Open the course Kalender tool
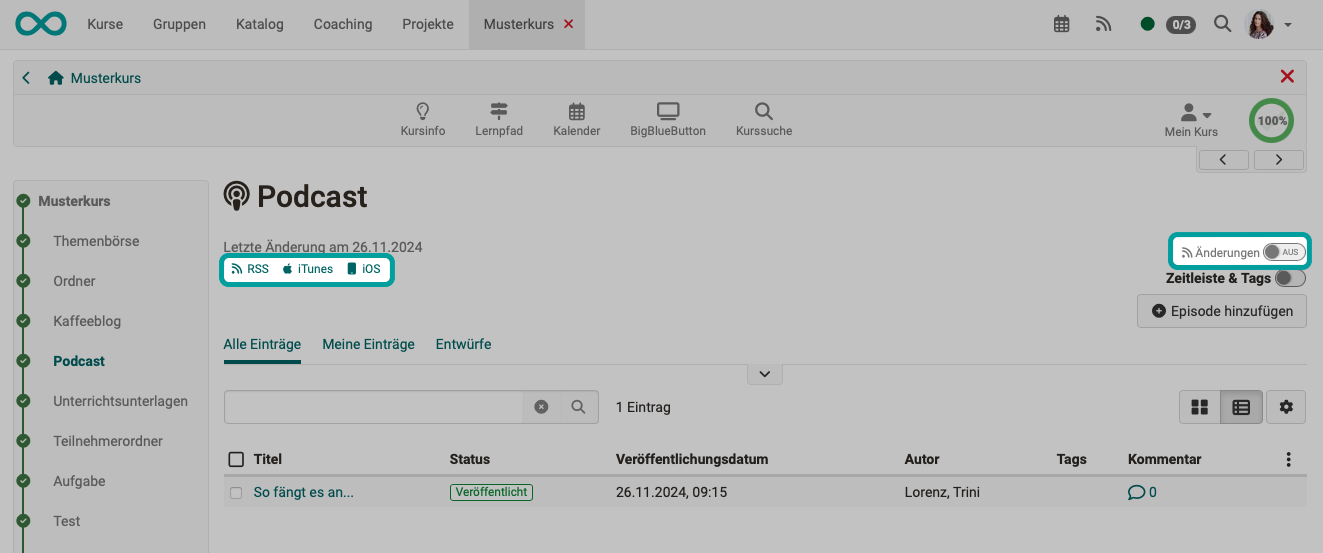 [577, 112]
